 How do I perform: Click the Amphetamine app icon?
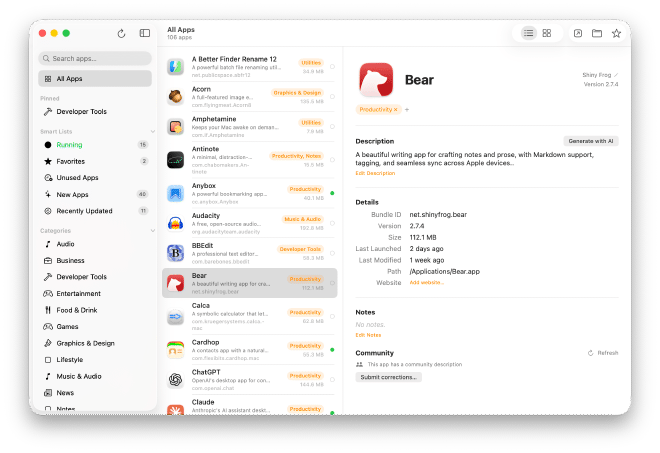tap(176, 126)
